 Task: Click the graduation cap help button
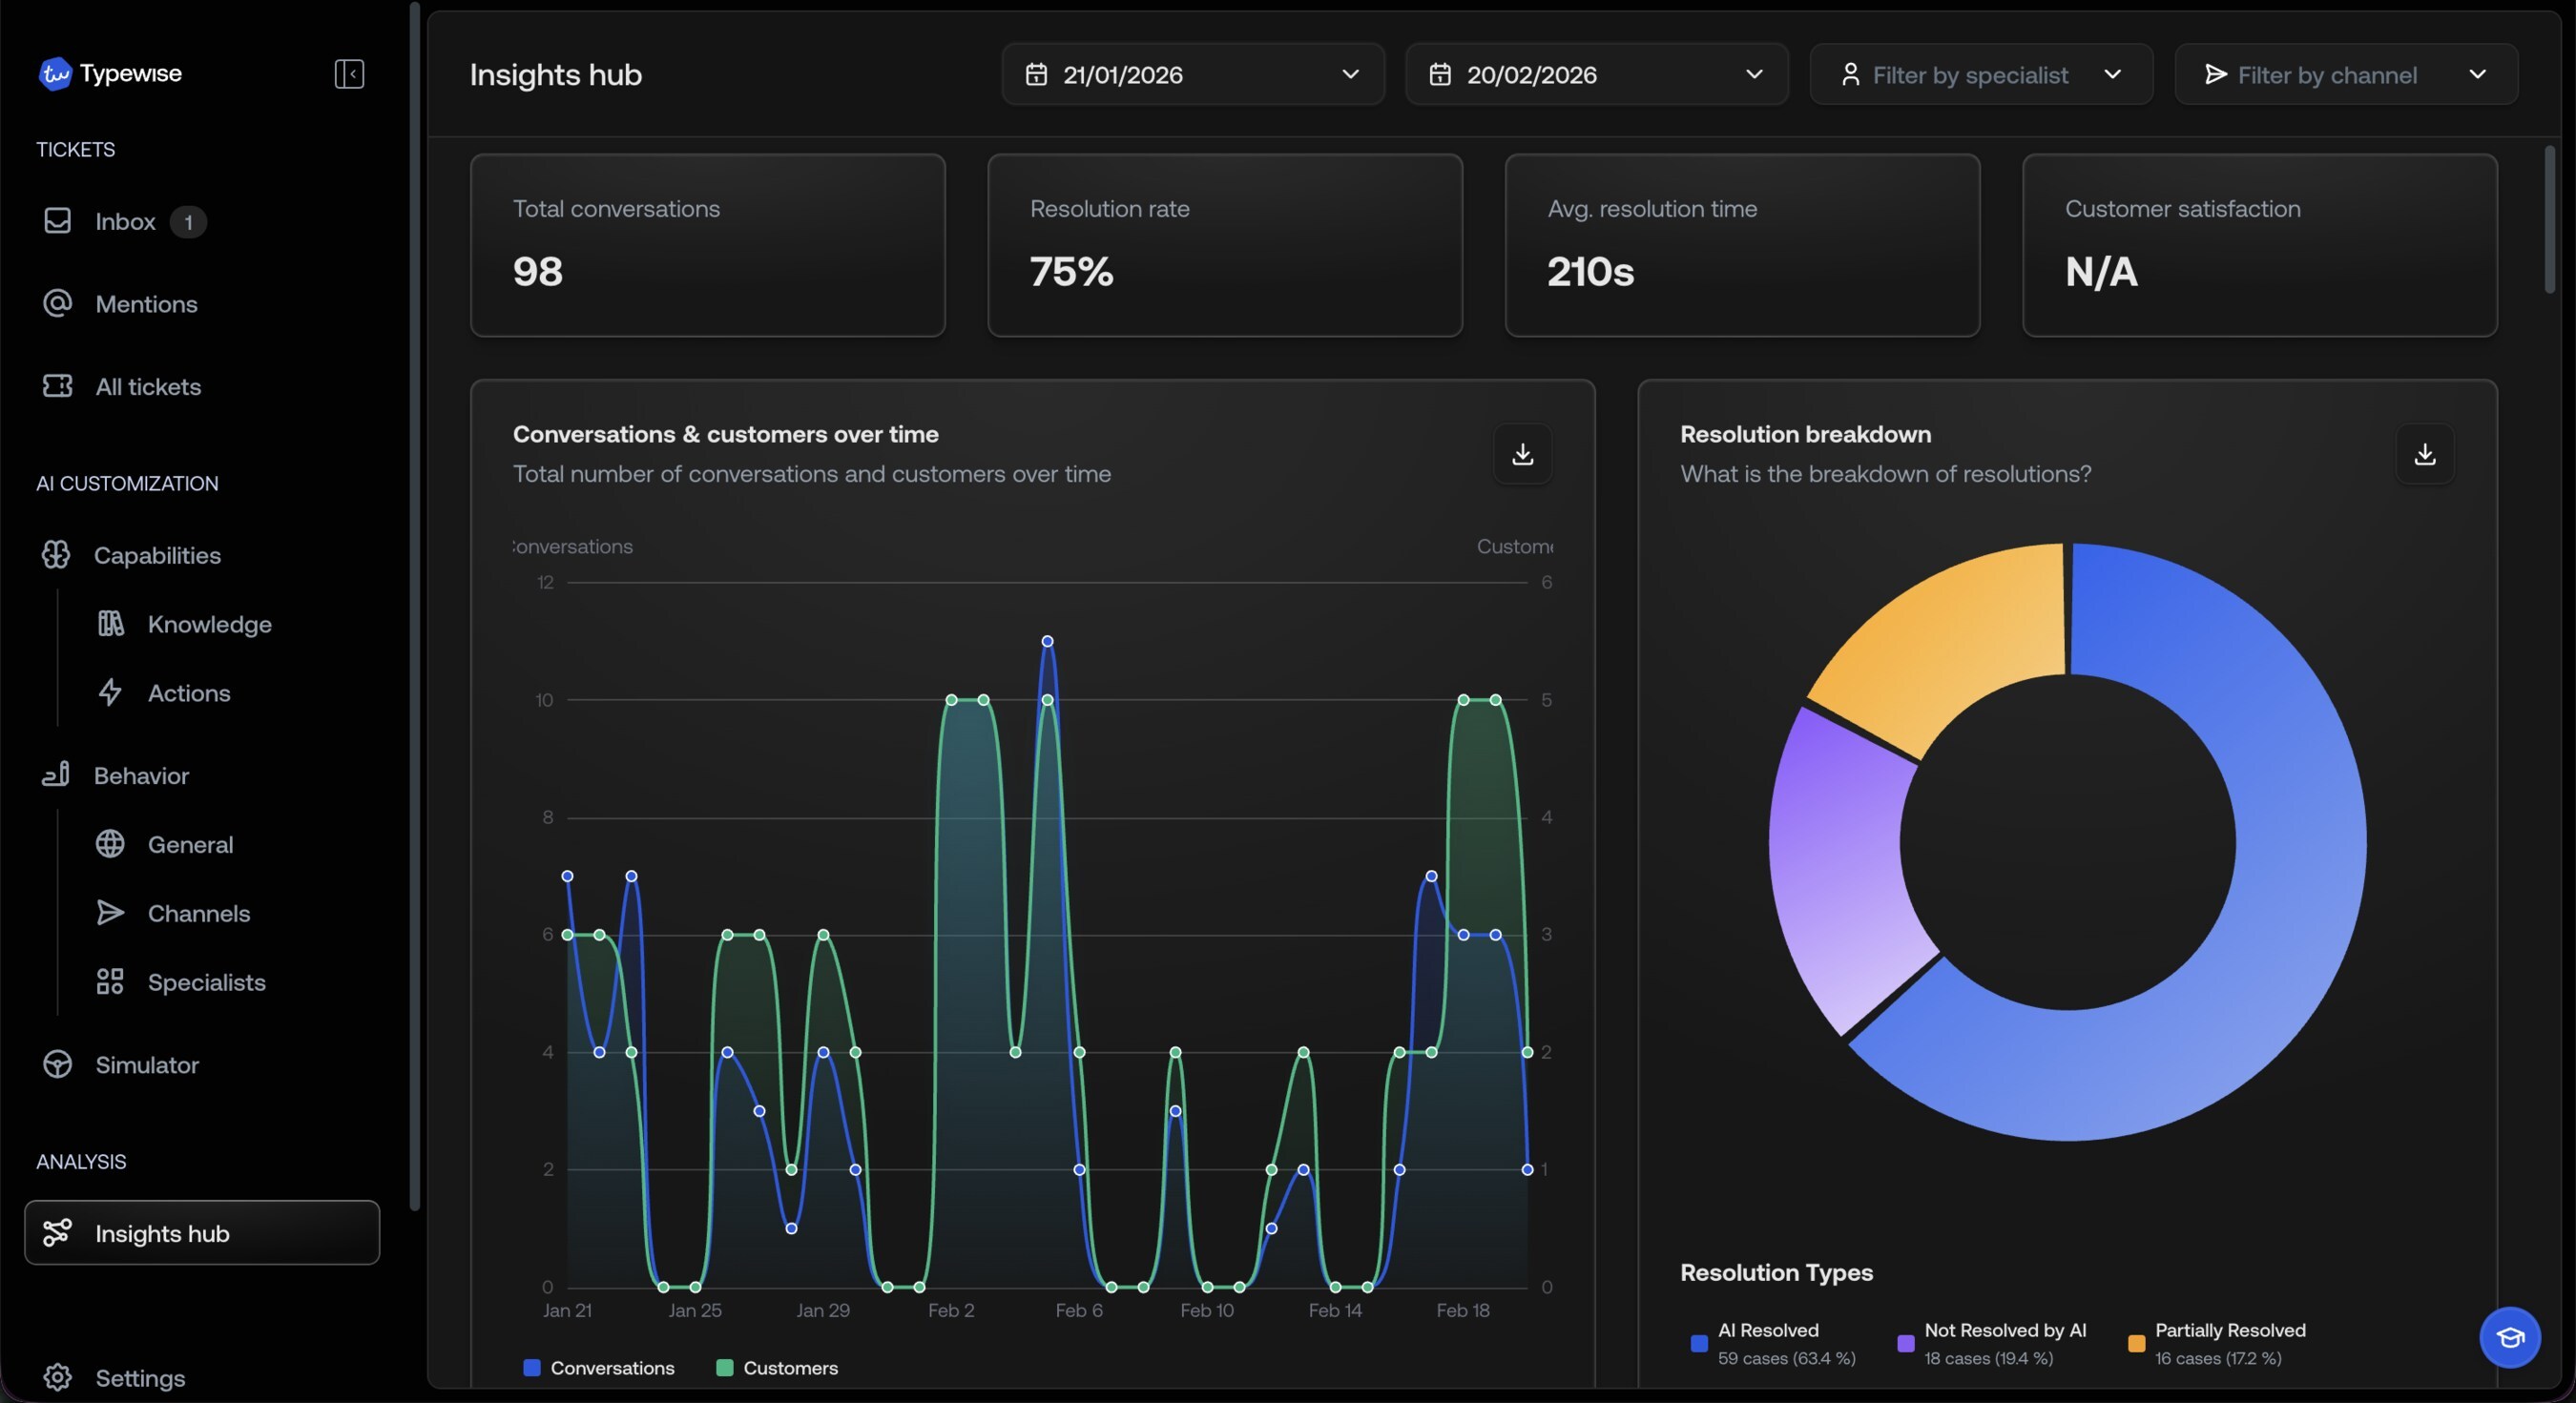(x=2509, y=1337)
